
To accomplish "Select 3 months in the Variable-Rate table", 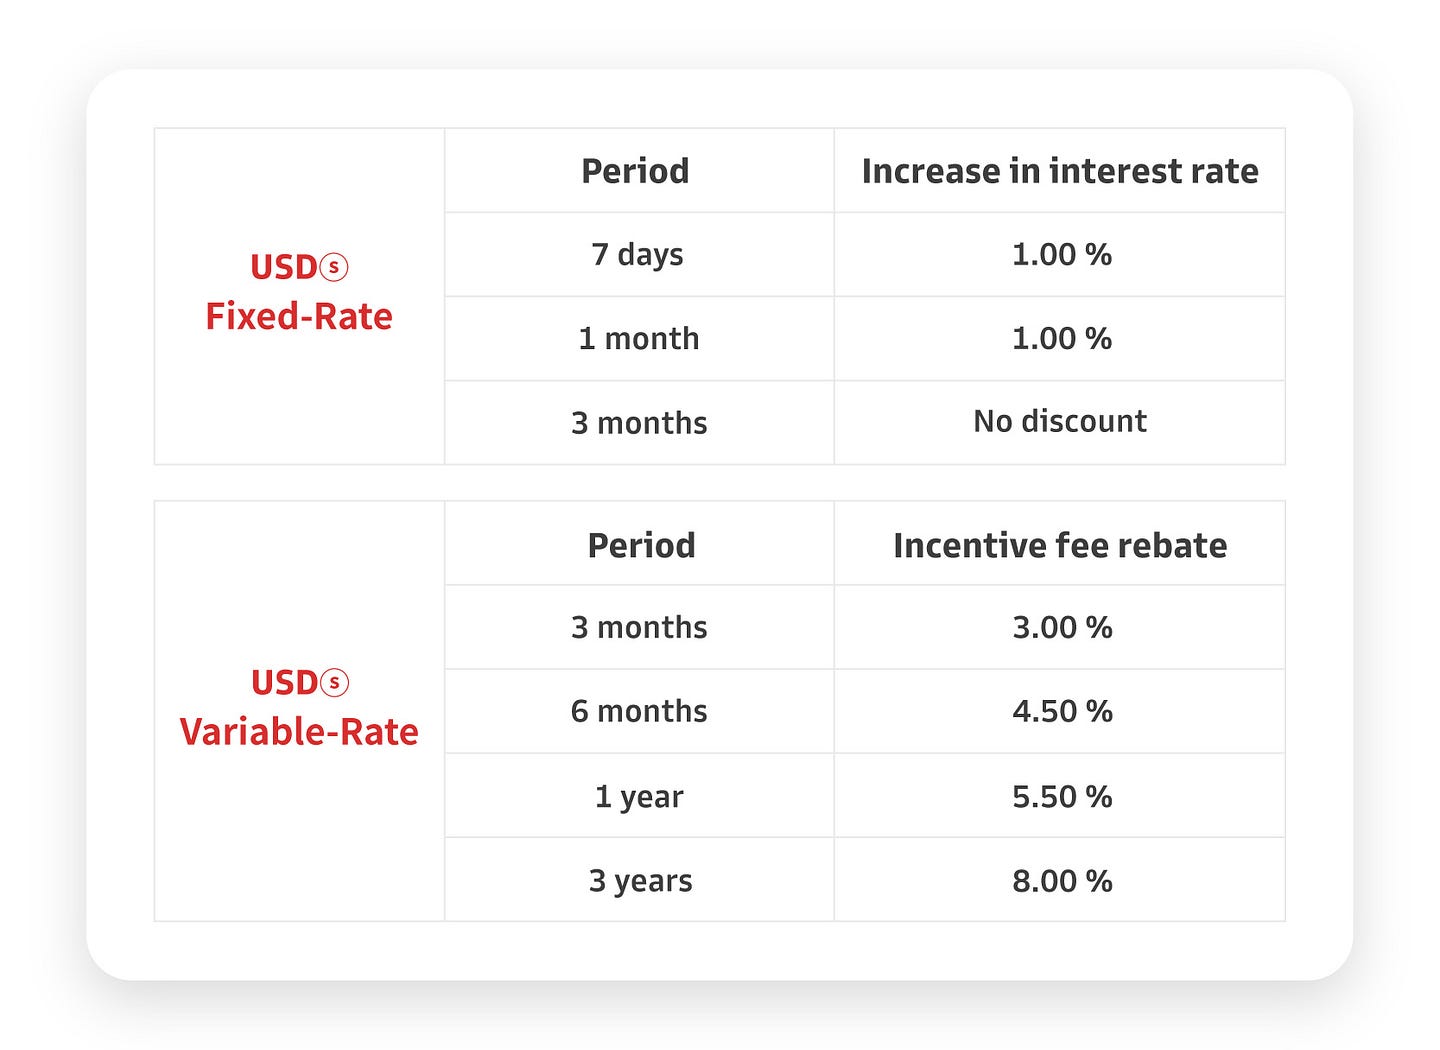I will pyautogui.click(x=639, y=628).
